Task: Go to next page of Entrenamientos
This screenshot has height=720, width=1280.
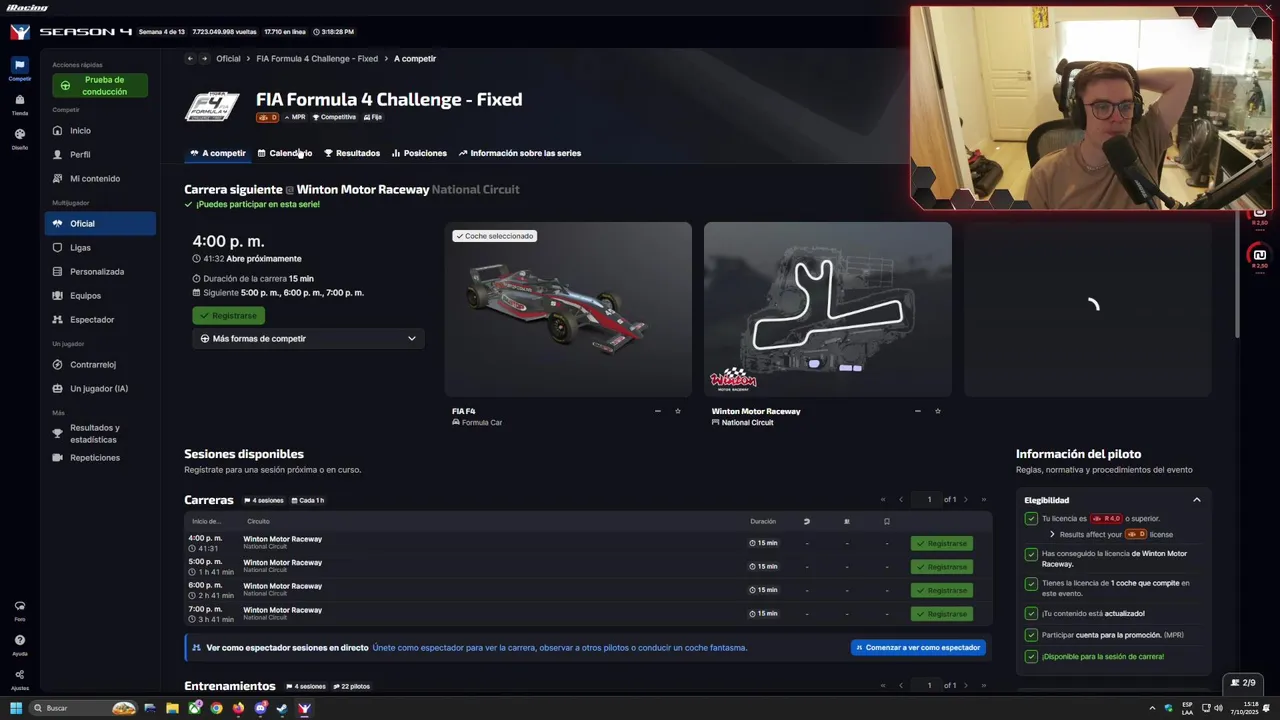Action: click(968, 685)
